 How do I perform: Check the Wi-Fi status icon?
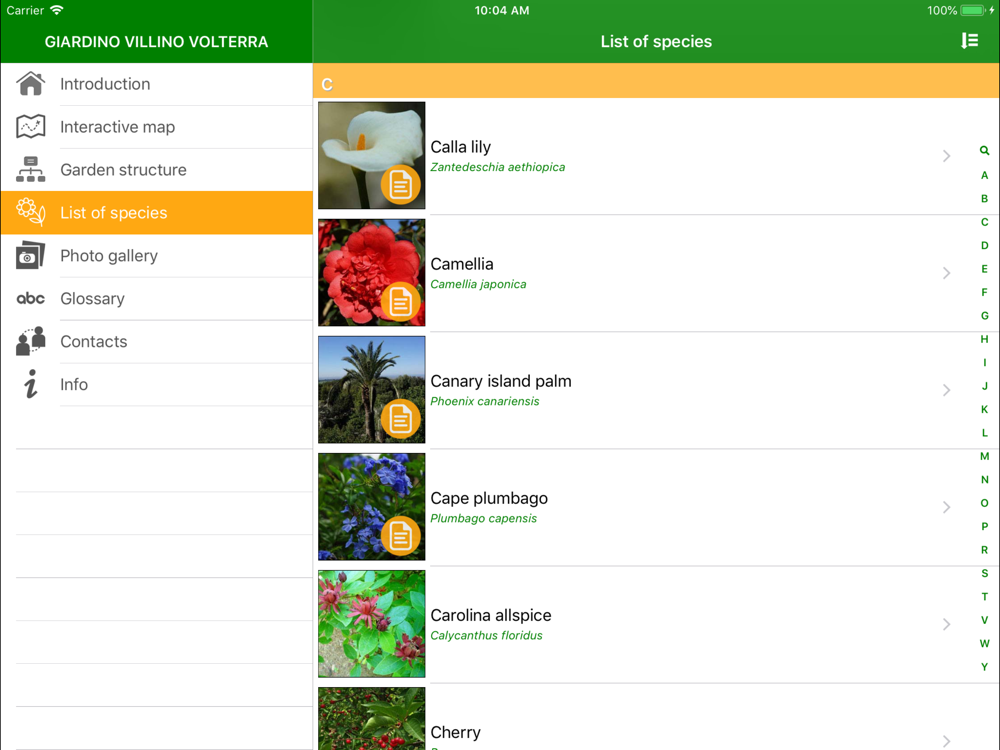point(57,10)
